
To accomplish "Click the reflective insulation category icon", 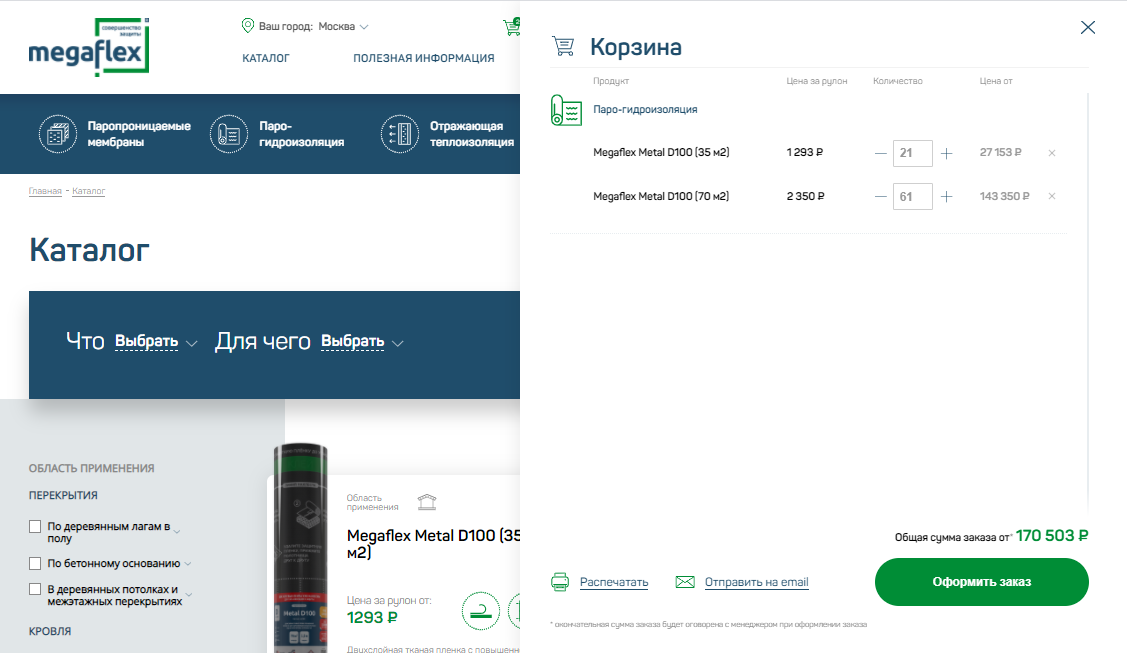I will click(x=400, y=134).
